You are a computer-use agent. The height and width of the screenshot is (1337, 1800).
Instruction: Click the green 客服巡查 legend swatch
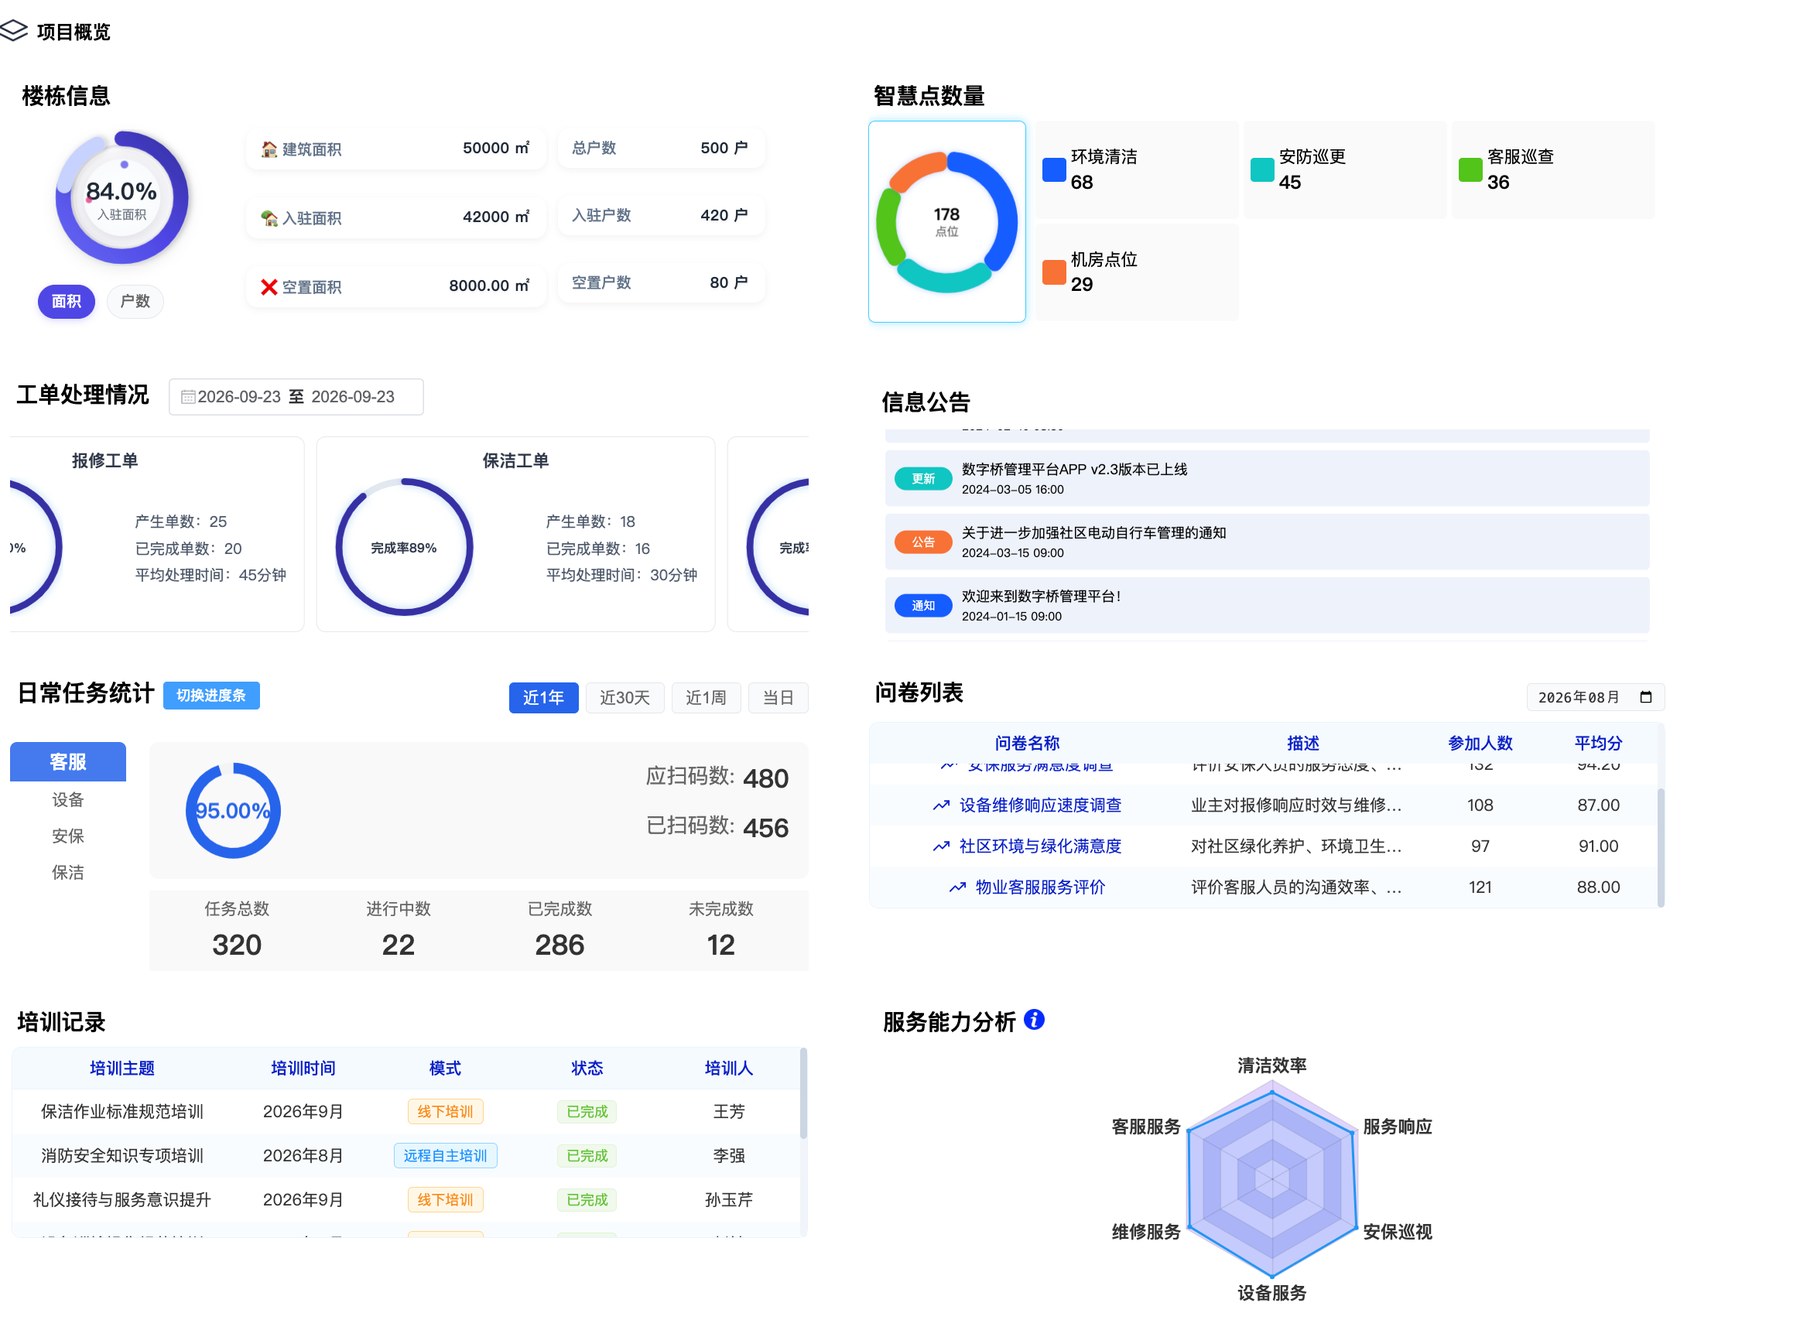[x=1470, y=169]
